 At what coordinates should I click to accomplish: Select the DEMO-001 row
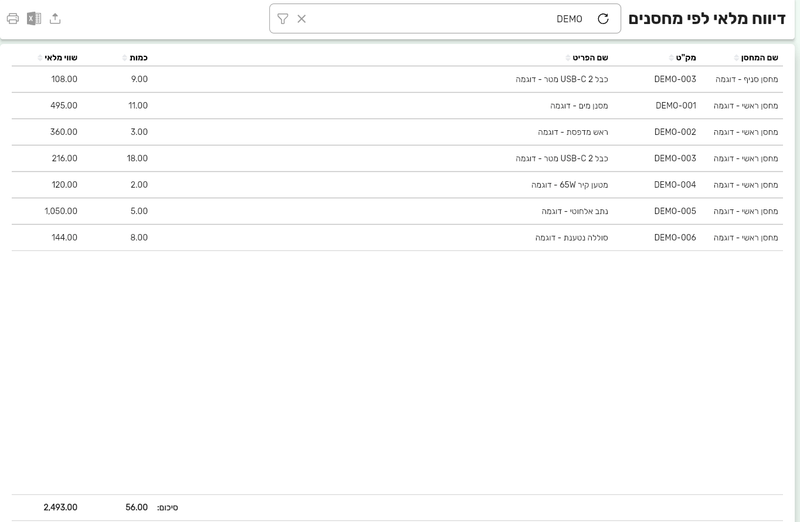point(397,106)
